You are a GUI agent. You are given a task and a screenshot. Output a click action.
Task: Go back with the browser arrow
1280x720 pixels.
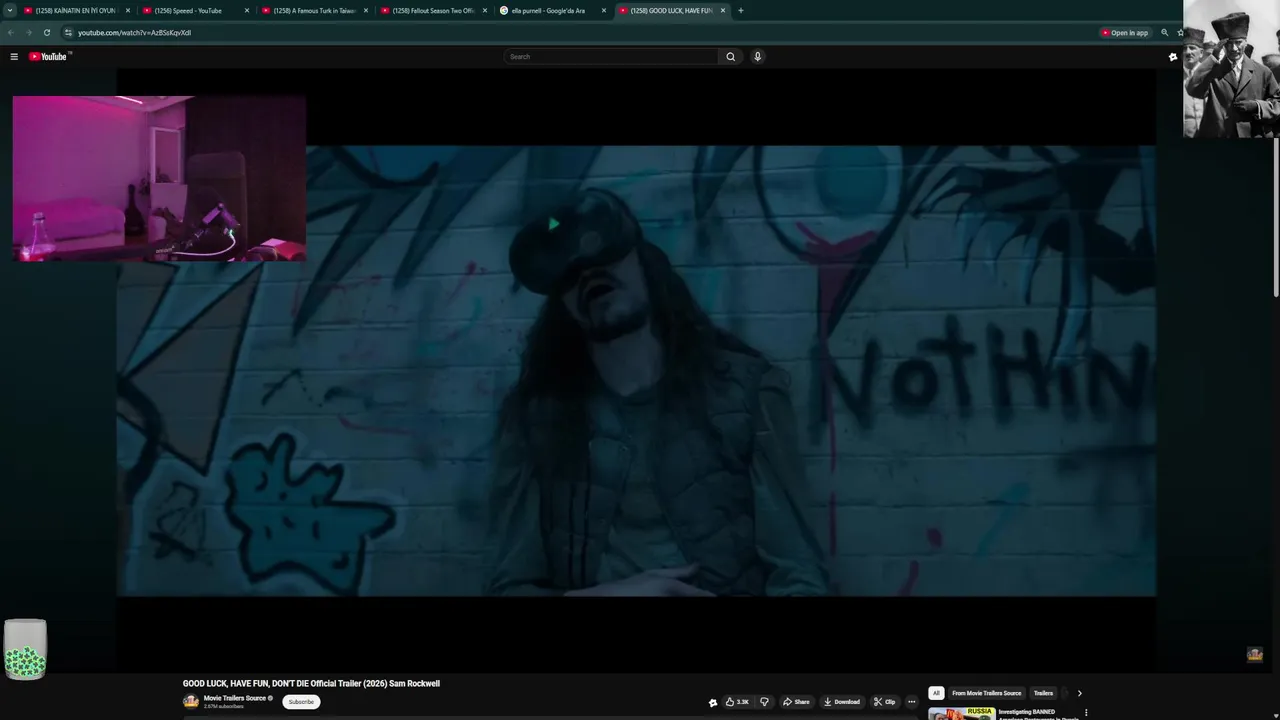[x=11, y=33]
